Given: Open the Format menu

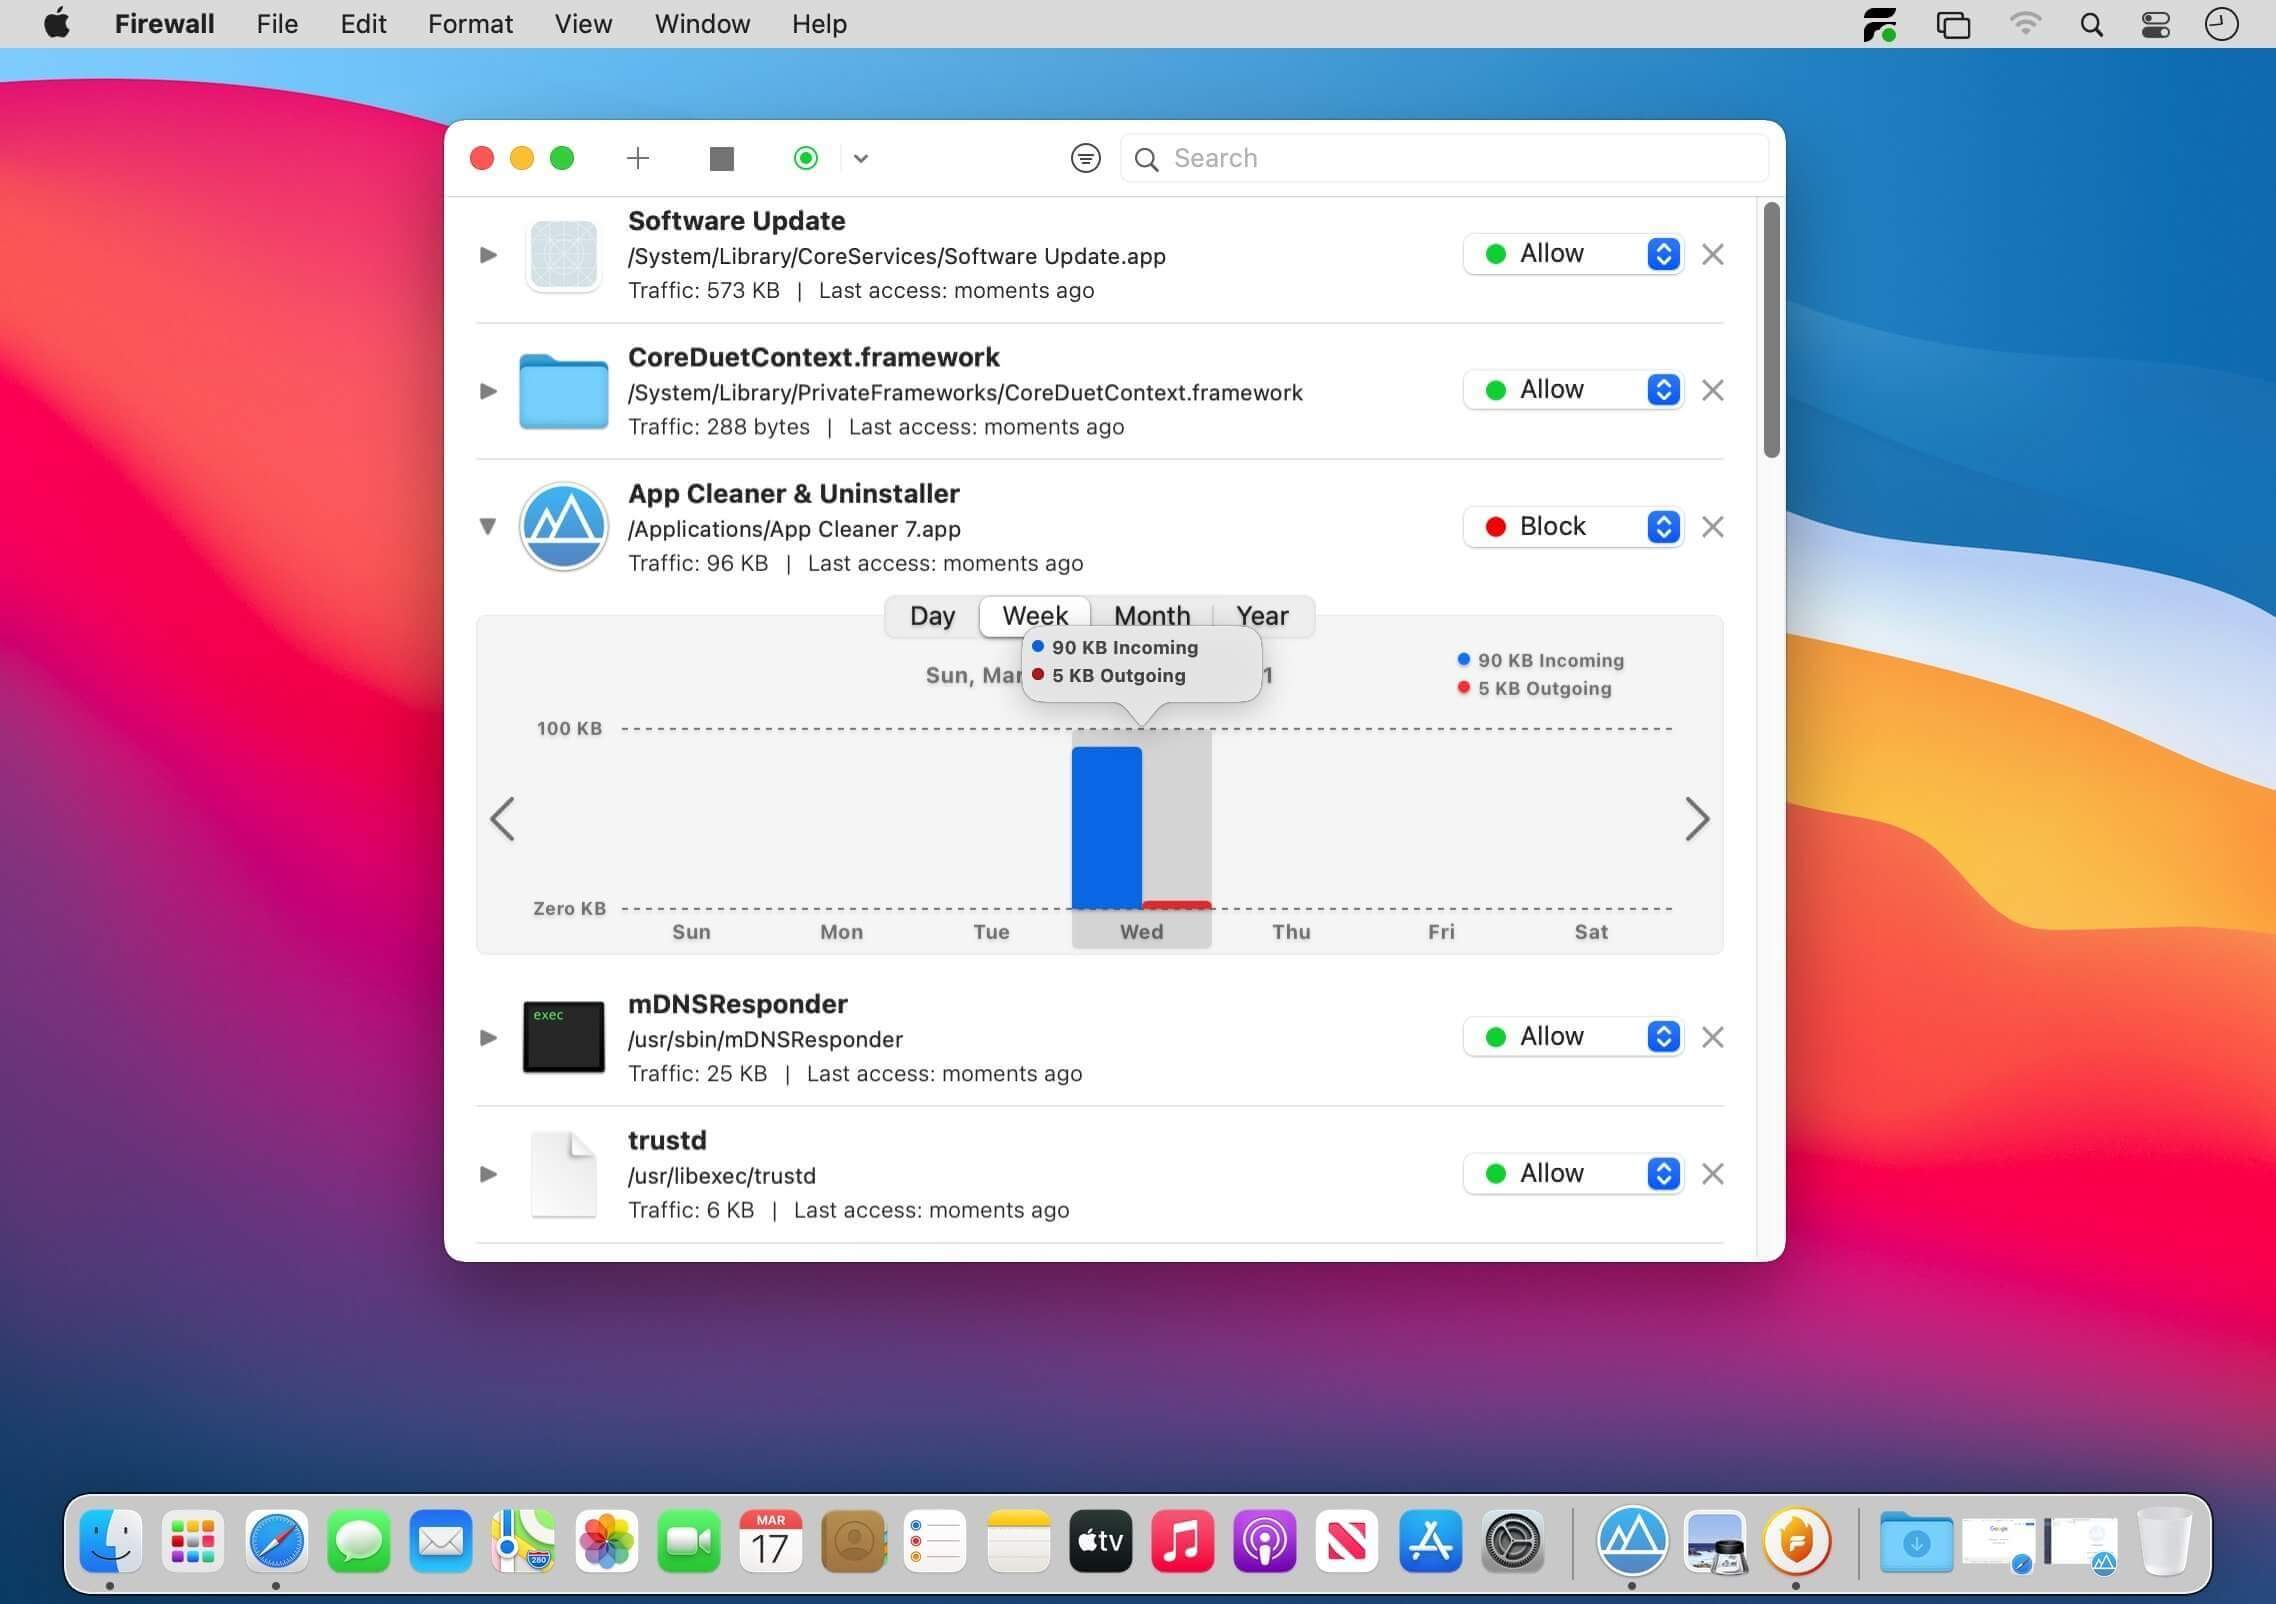Looking at the screenshot, I should [470, 24].
